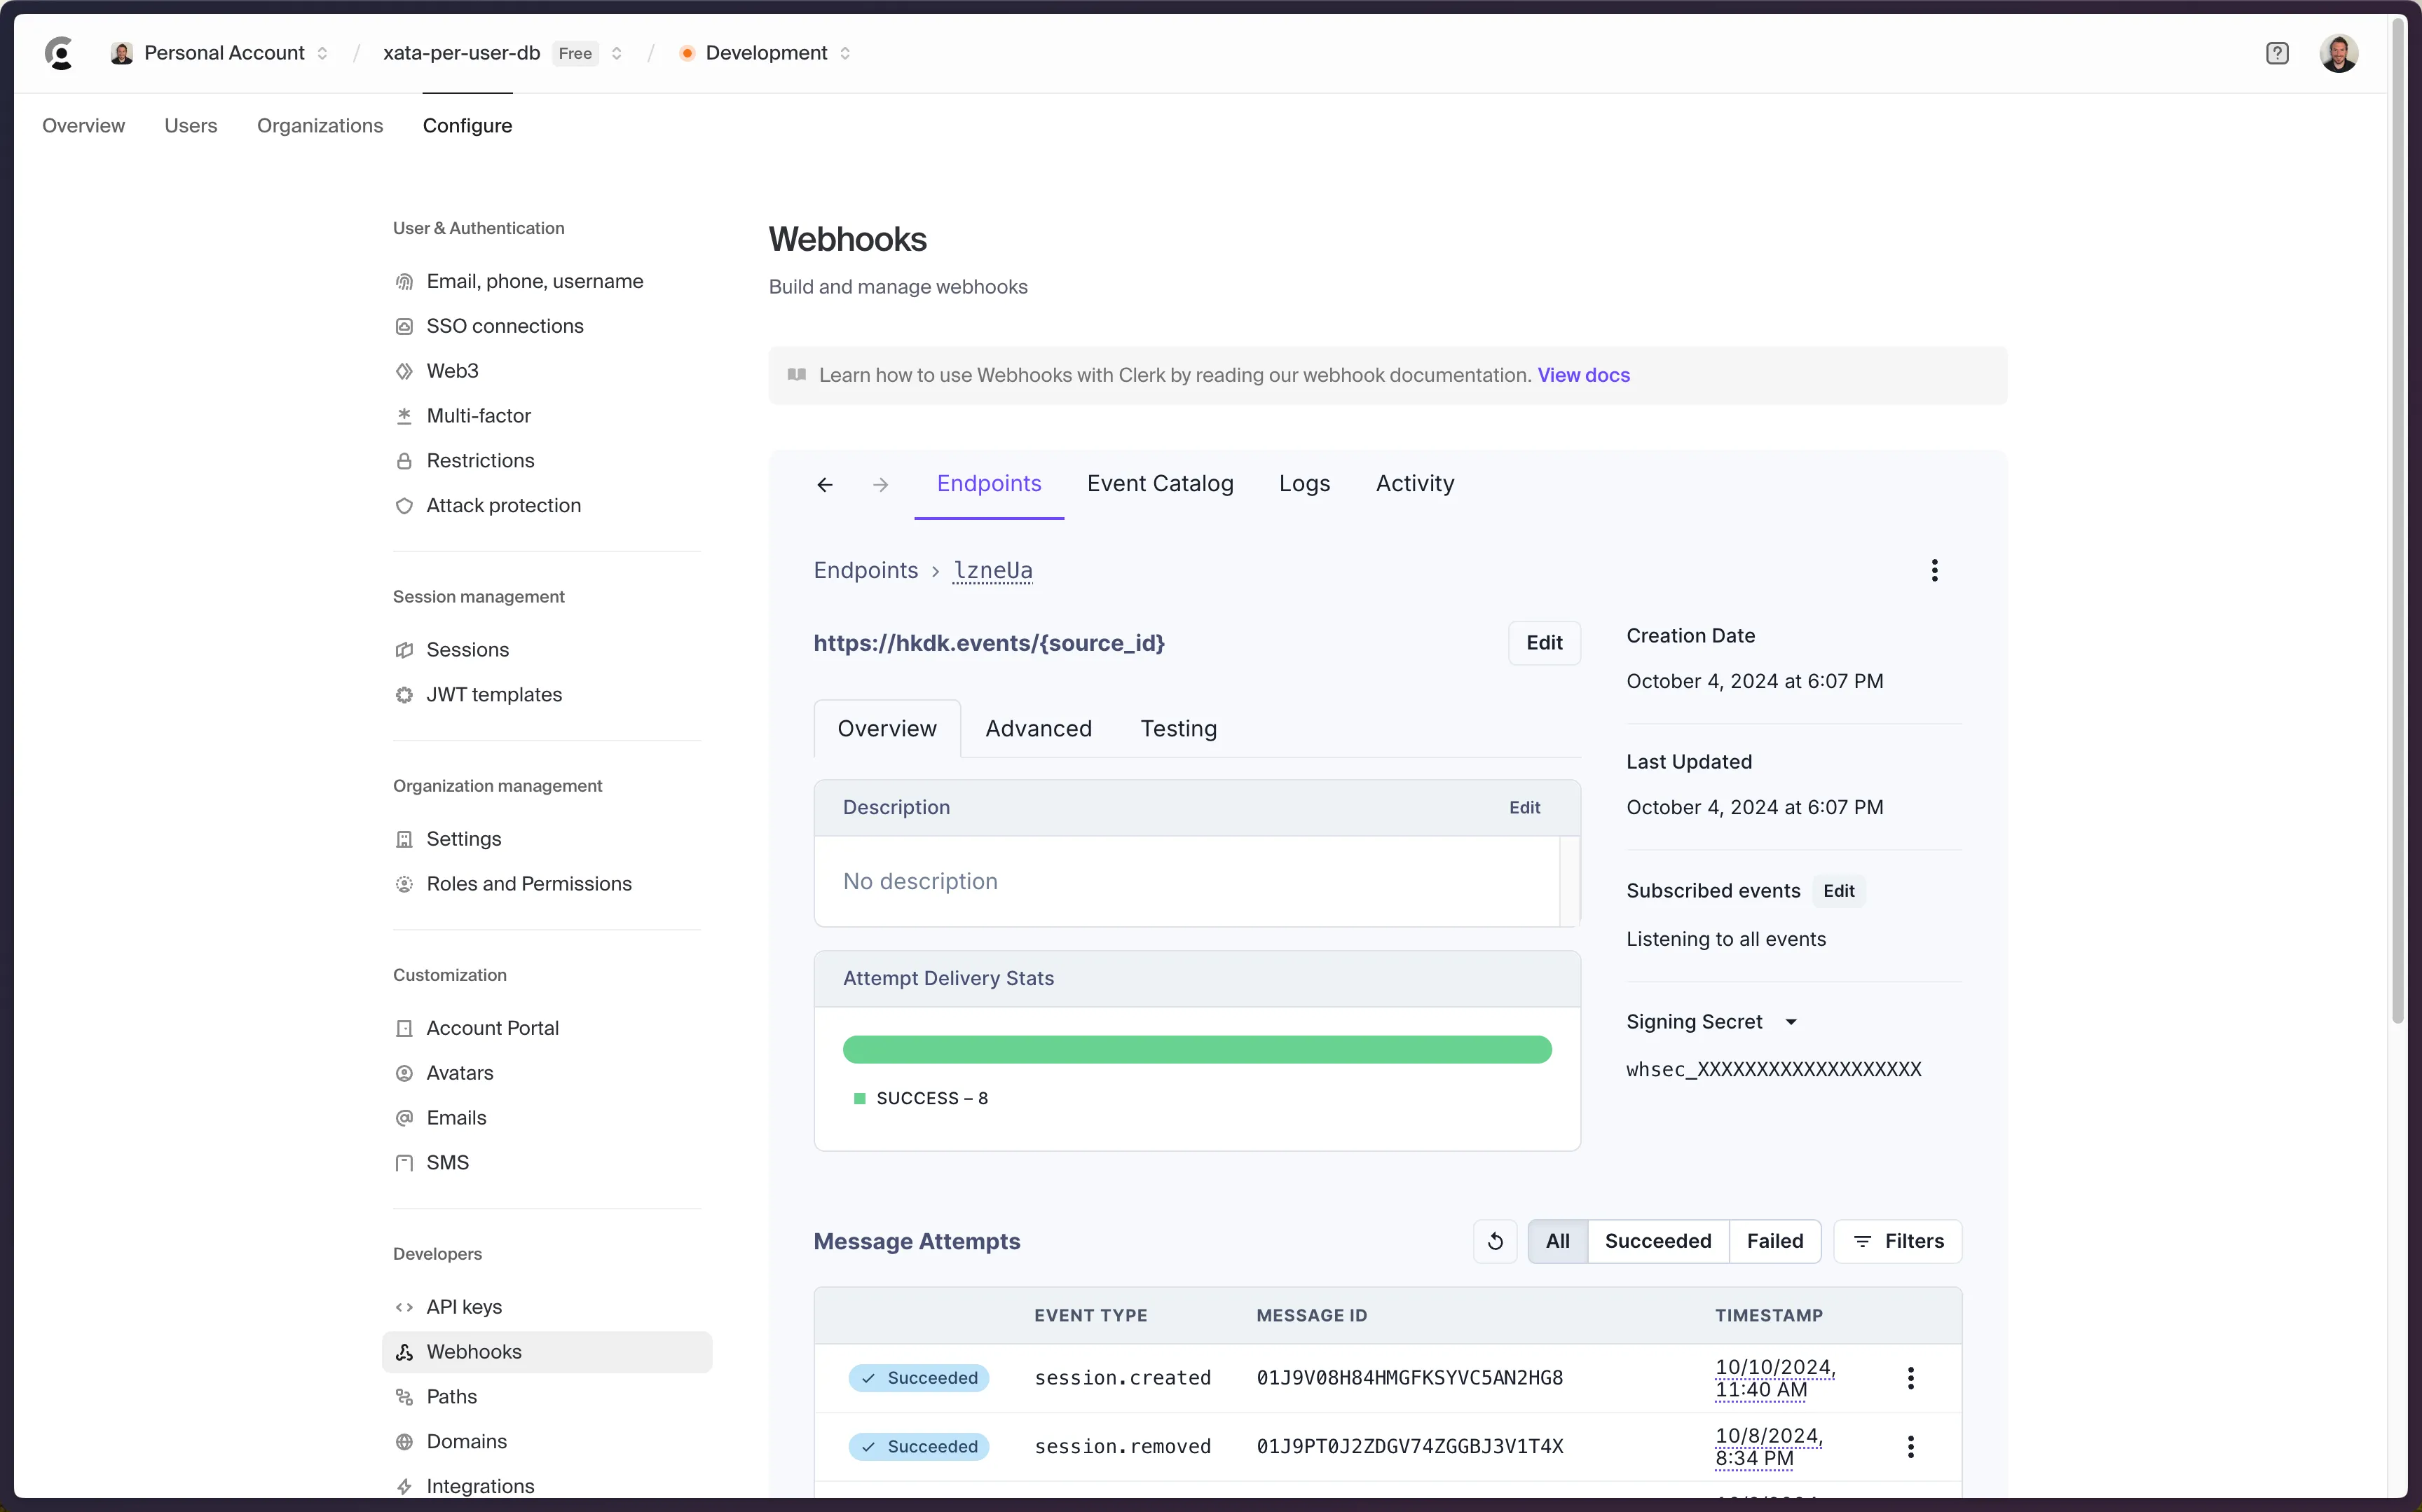This screenshot has height=1512, width=2422.
Task: Click the lzneUa endpoint ID
Action: pyautogui.click(x=992, y=570)
